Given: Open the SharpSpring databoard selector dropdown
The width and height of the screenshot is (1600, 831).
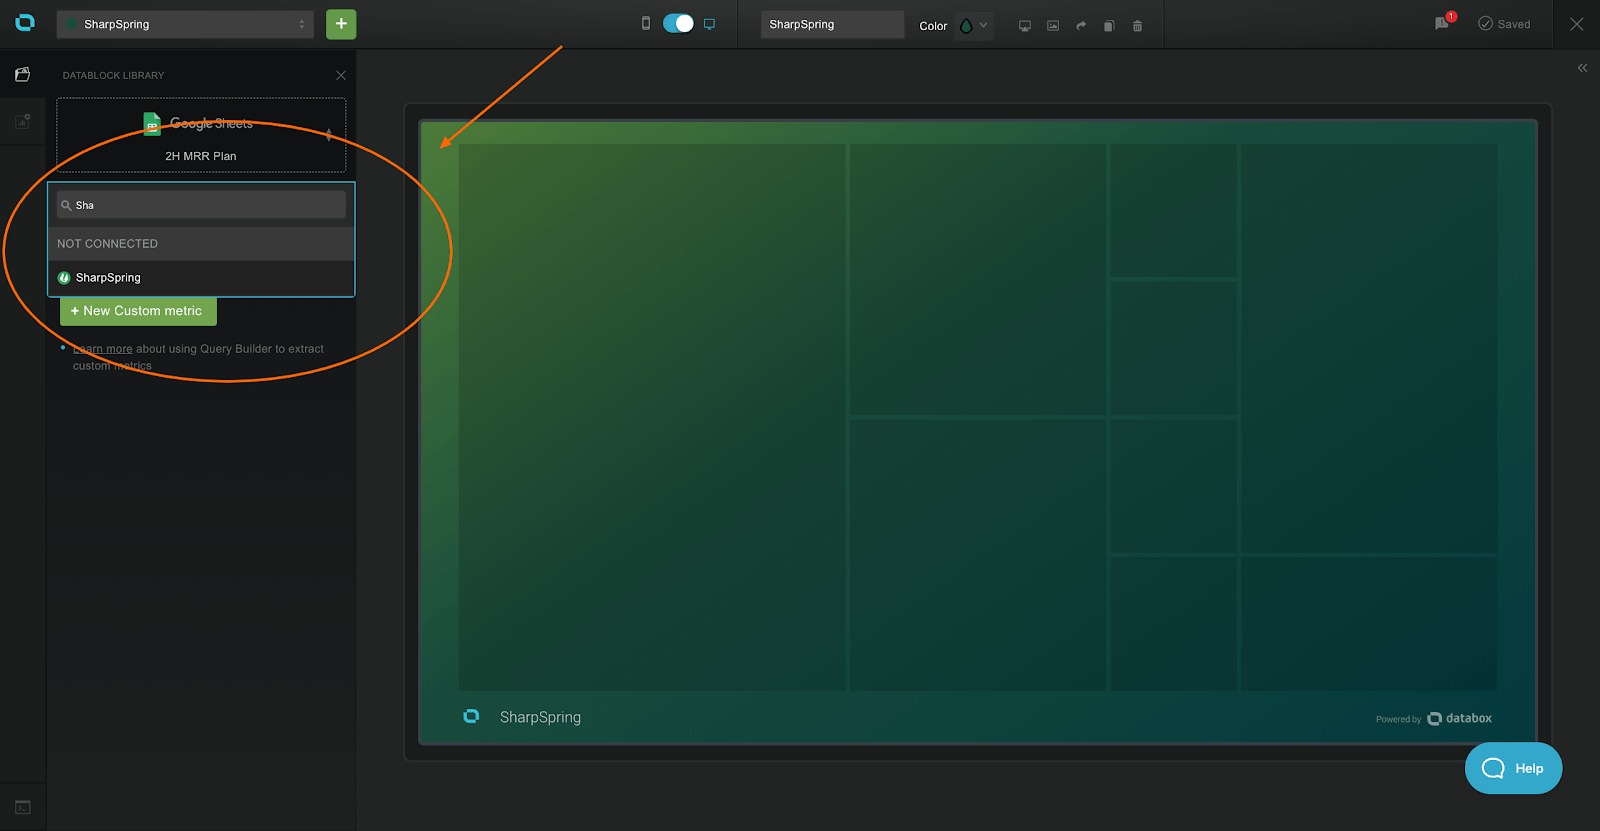Looking at the screenshot, I should 185,24.
